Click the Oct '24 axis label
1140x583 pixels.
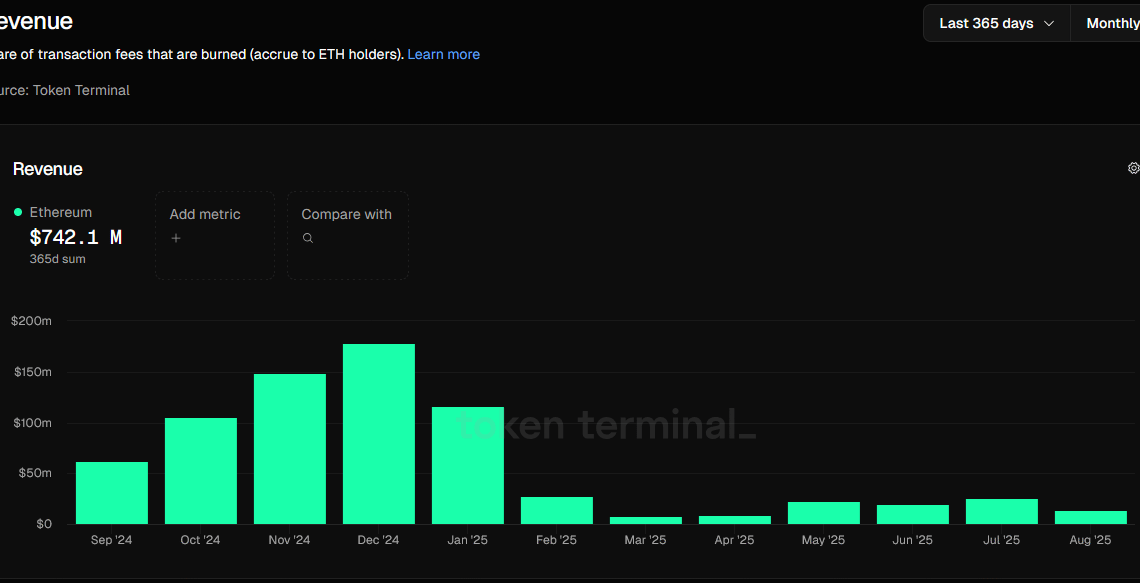201,540
